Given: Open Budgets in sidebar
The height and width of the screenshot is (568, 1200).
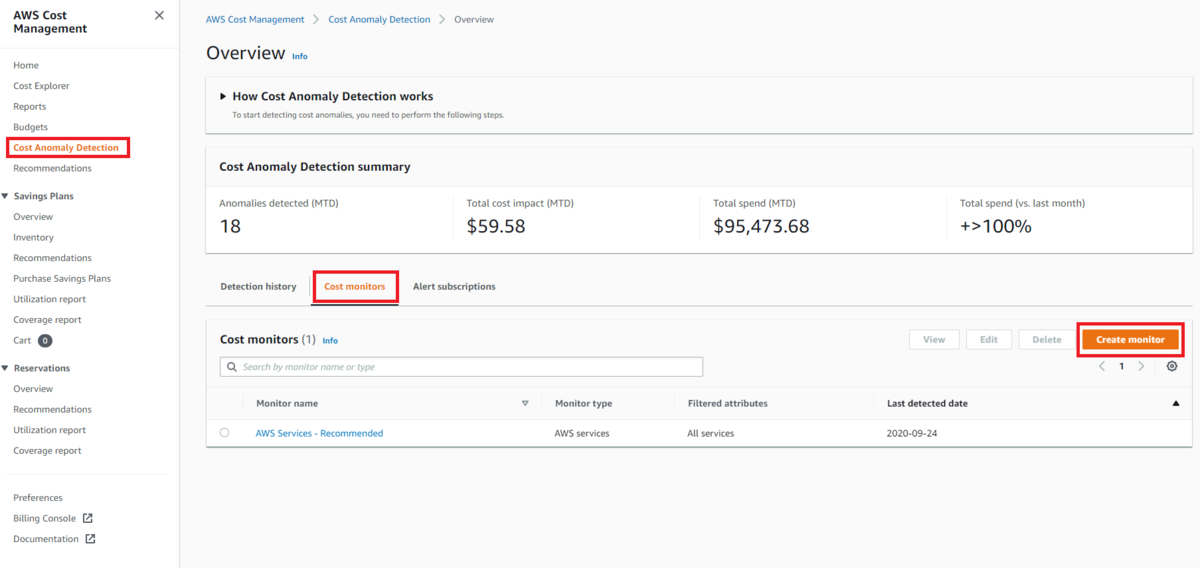Looking at the screenshot, I should click(x=30, y=127).
